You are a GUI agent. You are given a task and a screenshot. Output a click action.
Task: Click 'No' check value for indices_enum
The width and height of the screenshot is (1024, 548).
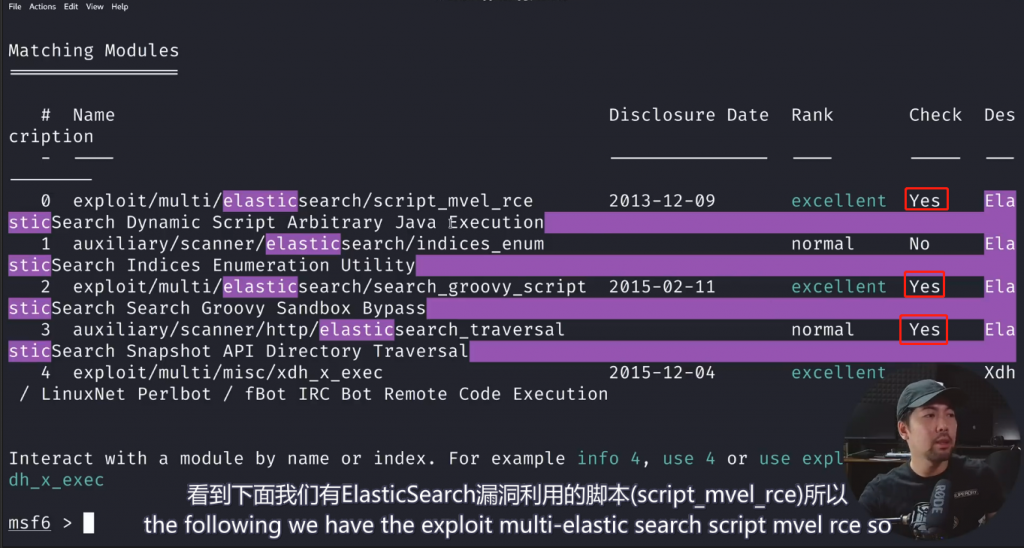click(x=920, y=244)
